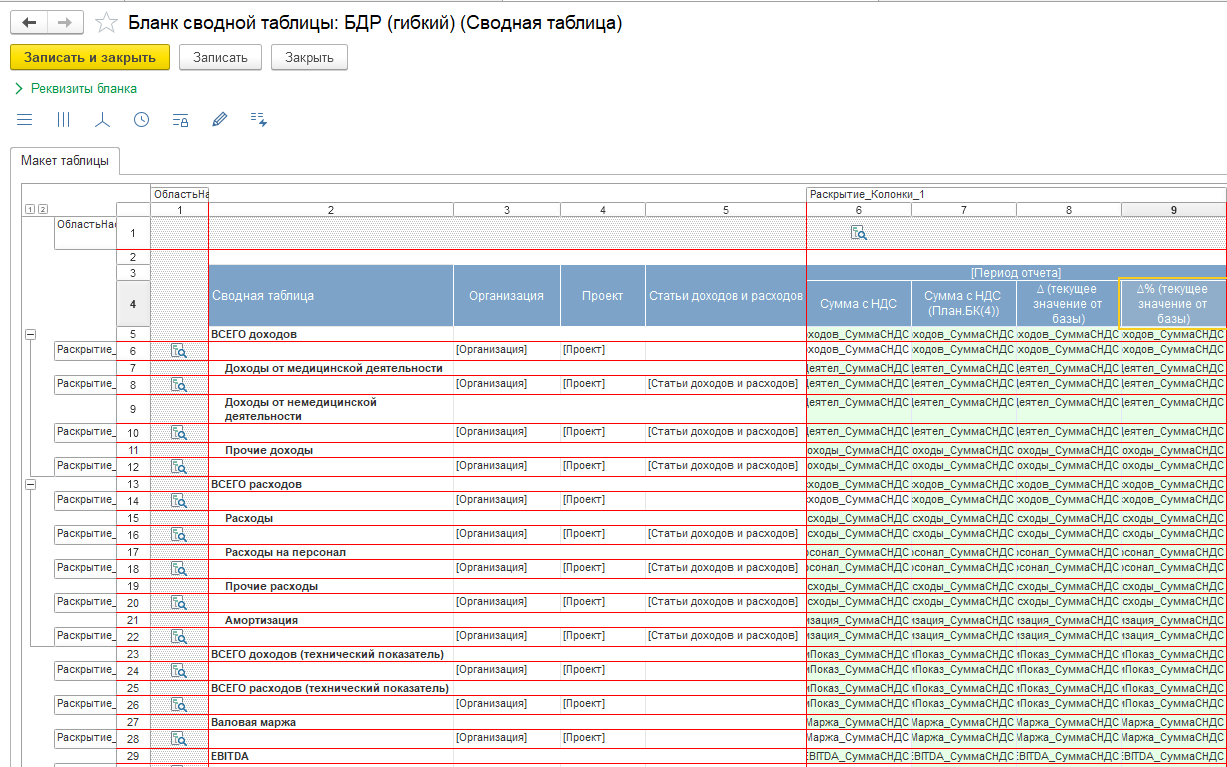Click the magnifier icon in row 6
Screen dimensions: 1227x767
[179, 351]
